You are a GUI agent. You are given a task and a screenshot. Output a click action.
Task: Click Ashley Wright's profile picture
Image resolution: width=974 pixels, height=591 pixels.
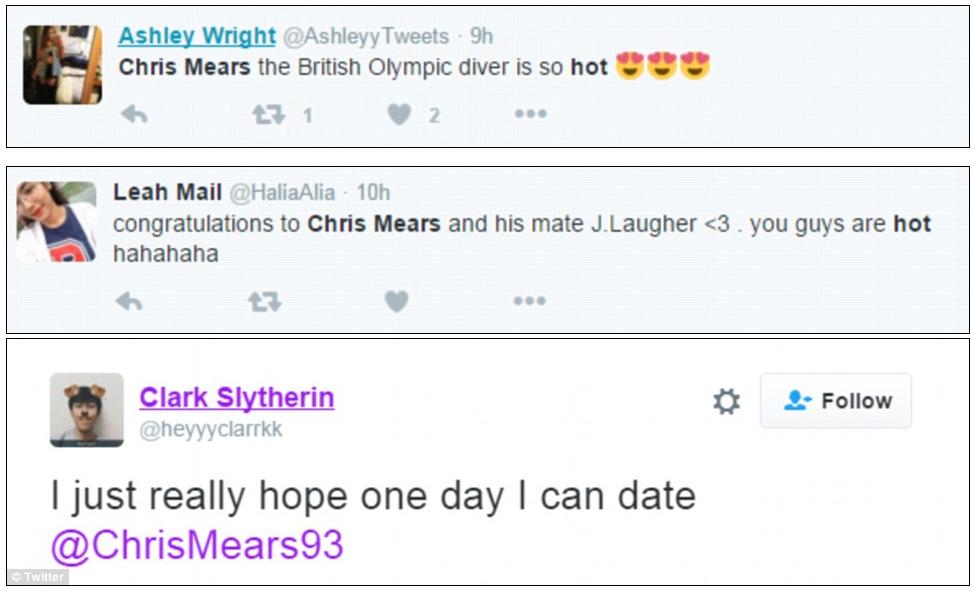pyautogui.click(x=62, y=65)
